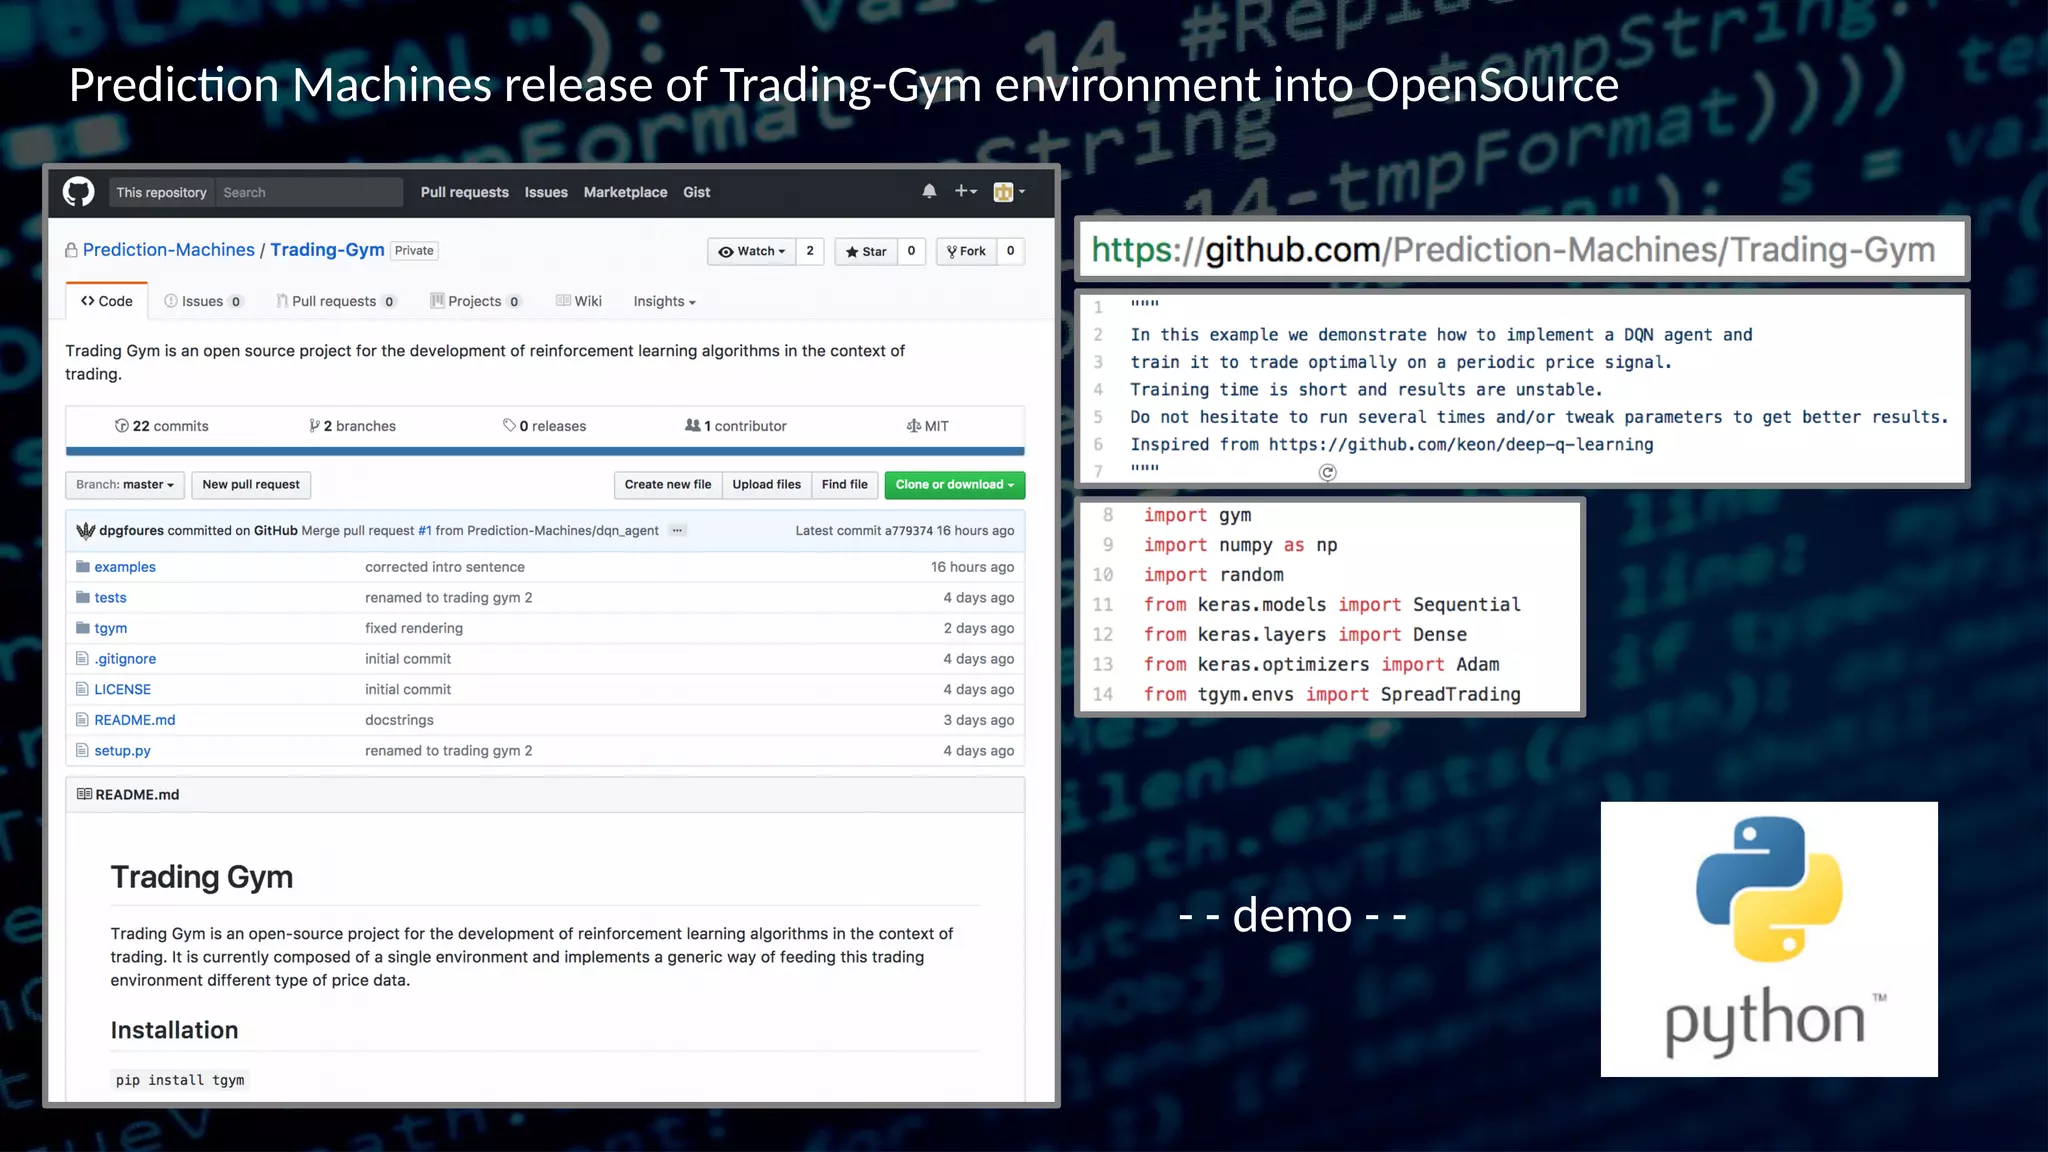Open README.md in the file list

(135, 720)
